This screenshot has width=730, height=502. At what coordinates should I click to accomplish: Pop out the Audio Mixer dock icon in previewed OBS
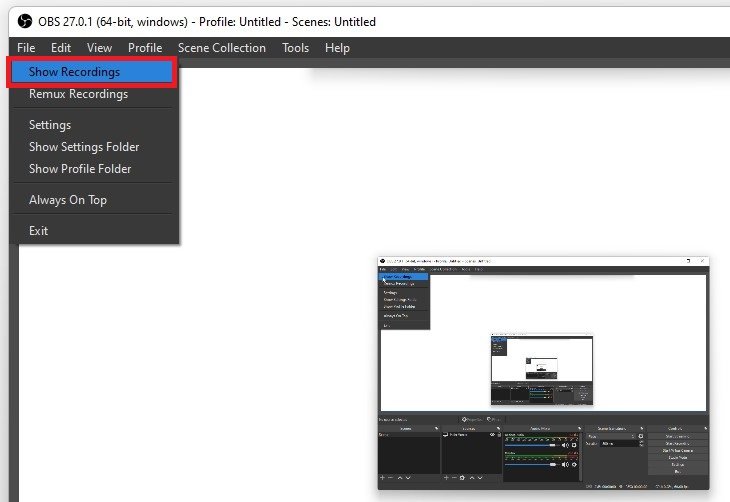pos(579,428)
